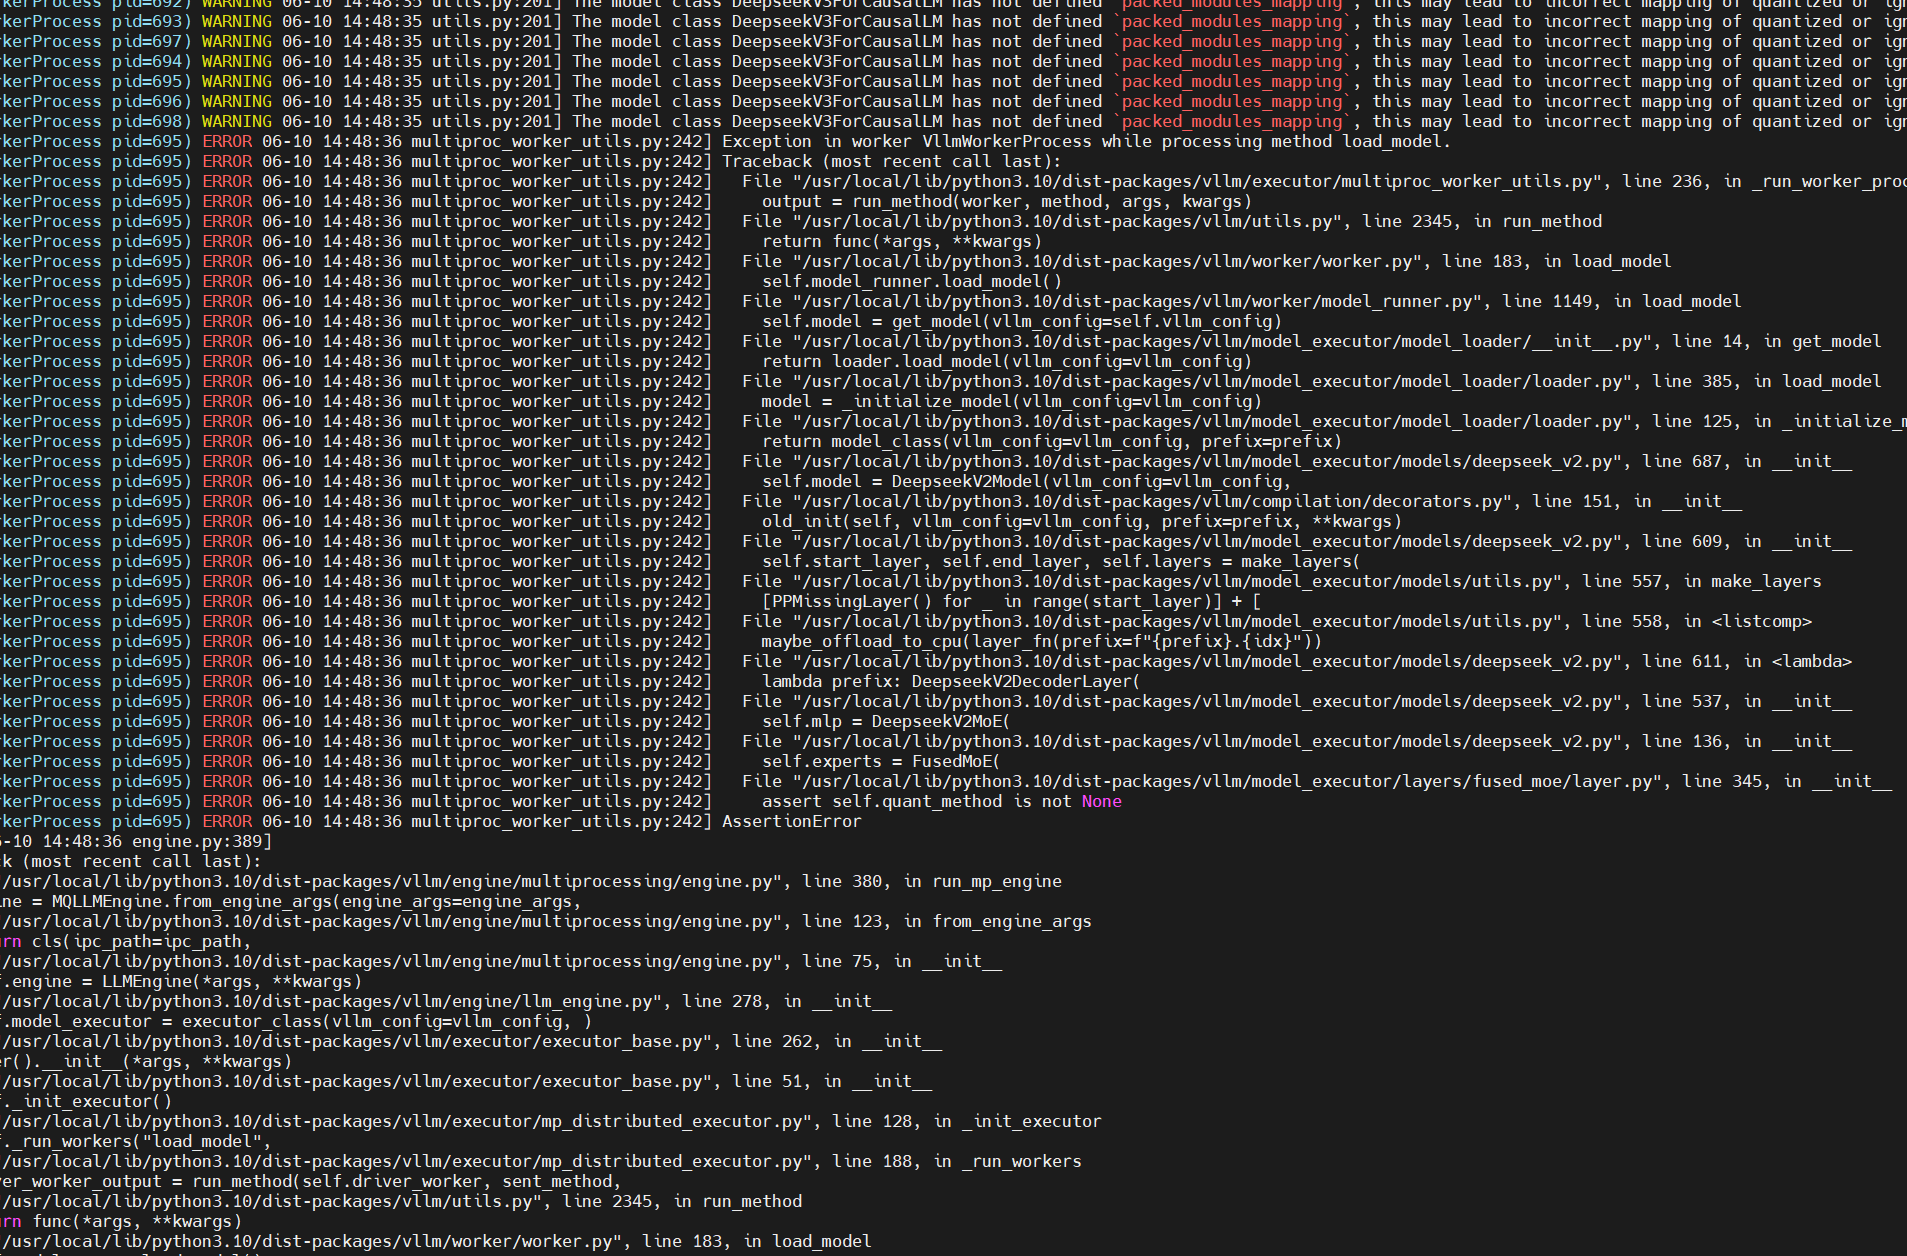1907x1256 pixels.
Task: Click 'LLMEngine(*args, **kwargs)' code line
Action: tap(231, 981)
